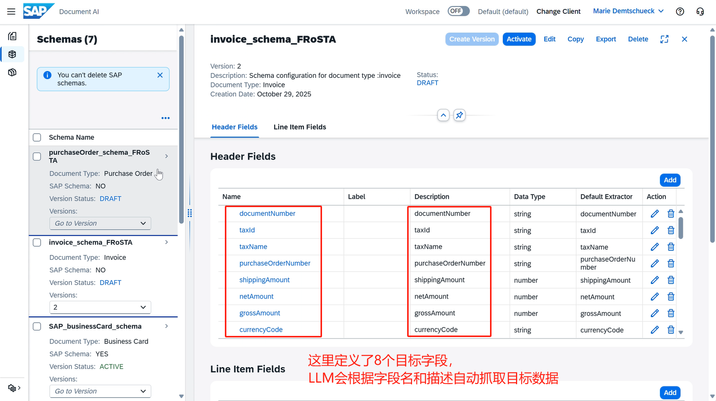Viewport: 716px width, 401px height.
Task: Export the invoice schema
Action: (x=605, y=39)
